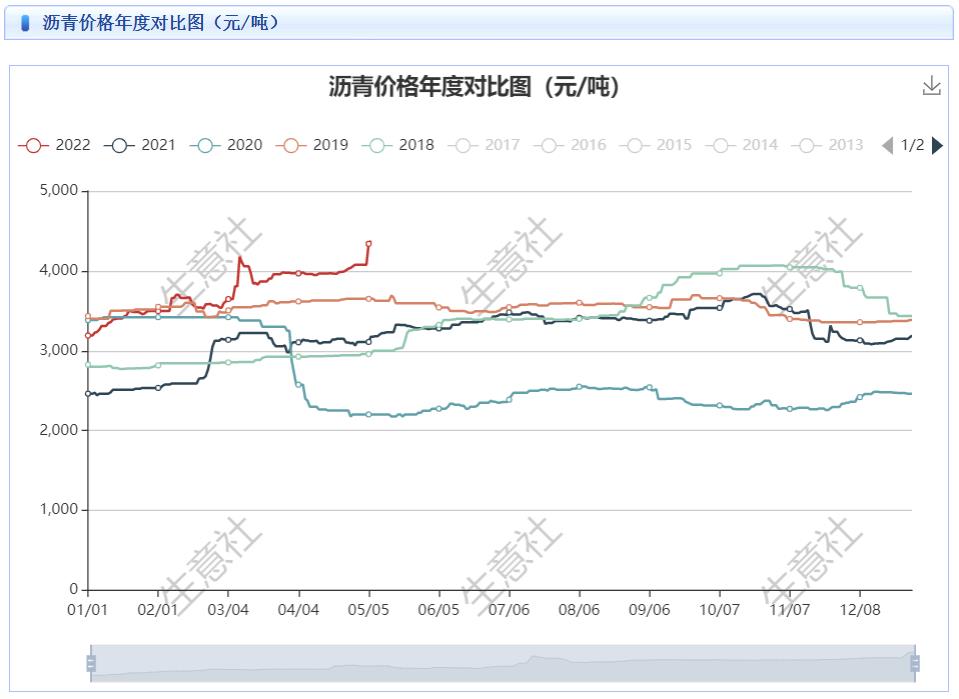Click the blue panel header icon
Image resolution: width=959 pixels, height=699 pixels.
tap(25, 23)
